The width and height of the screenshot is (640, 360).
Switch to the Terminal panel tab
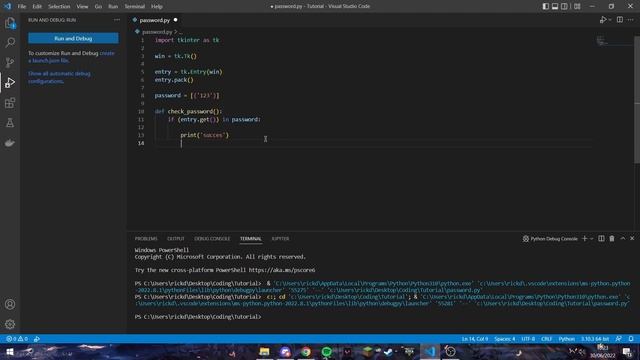[251, 238]
